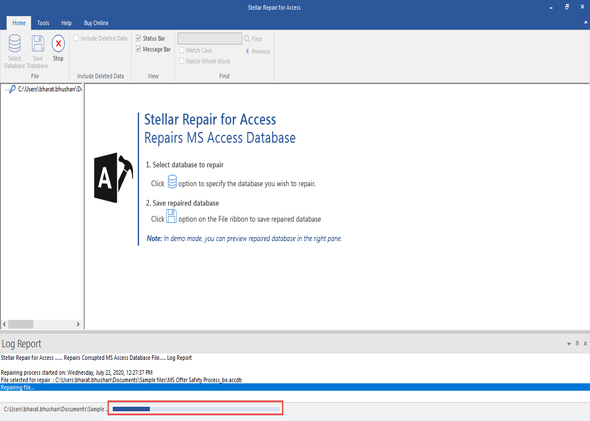
Task: Click the save disk icon in instructions
Action: coord(171,216)
